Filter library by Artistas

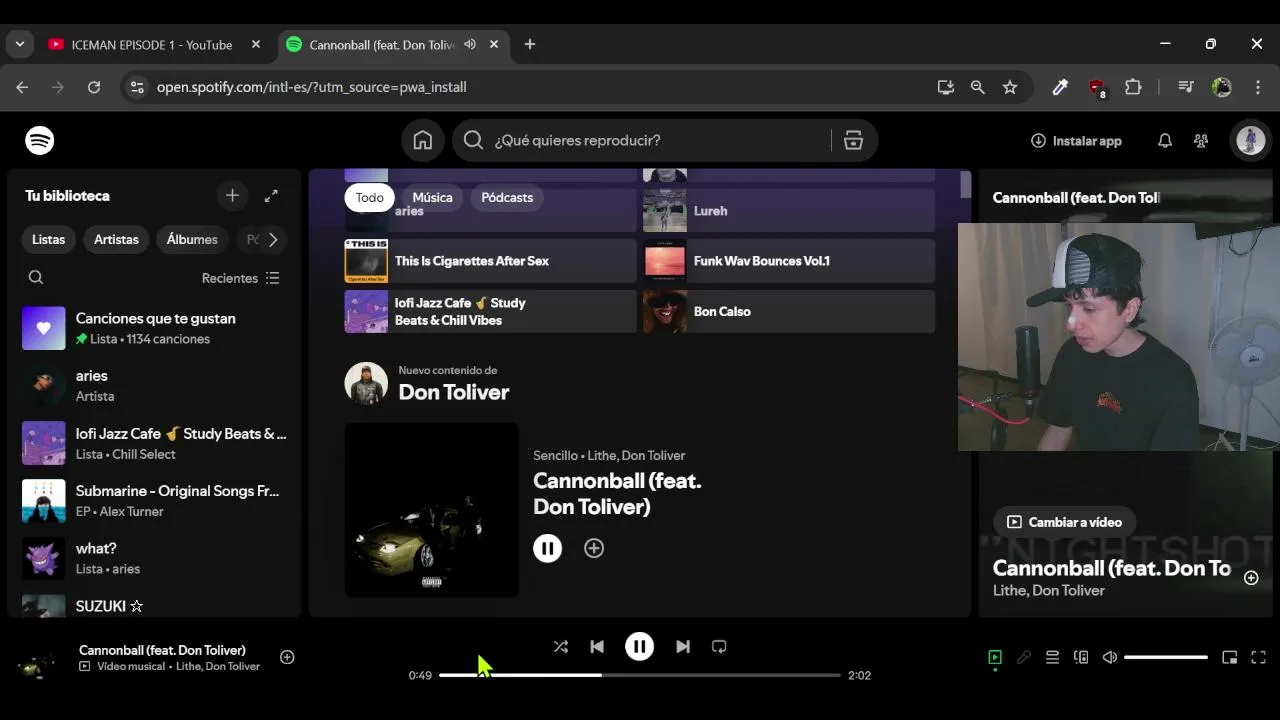[116, 240]
